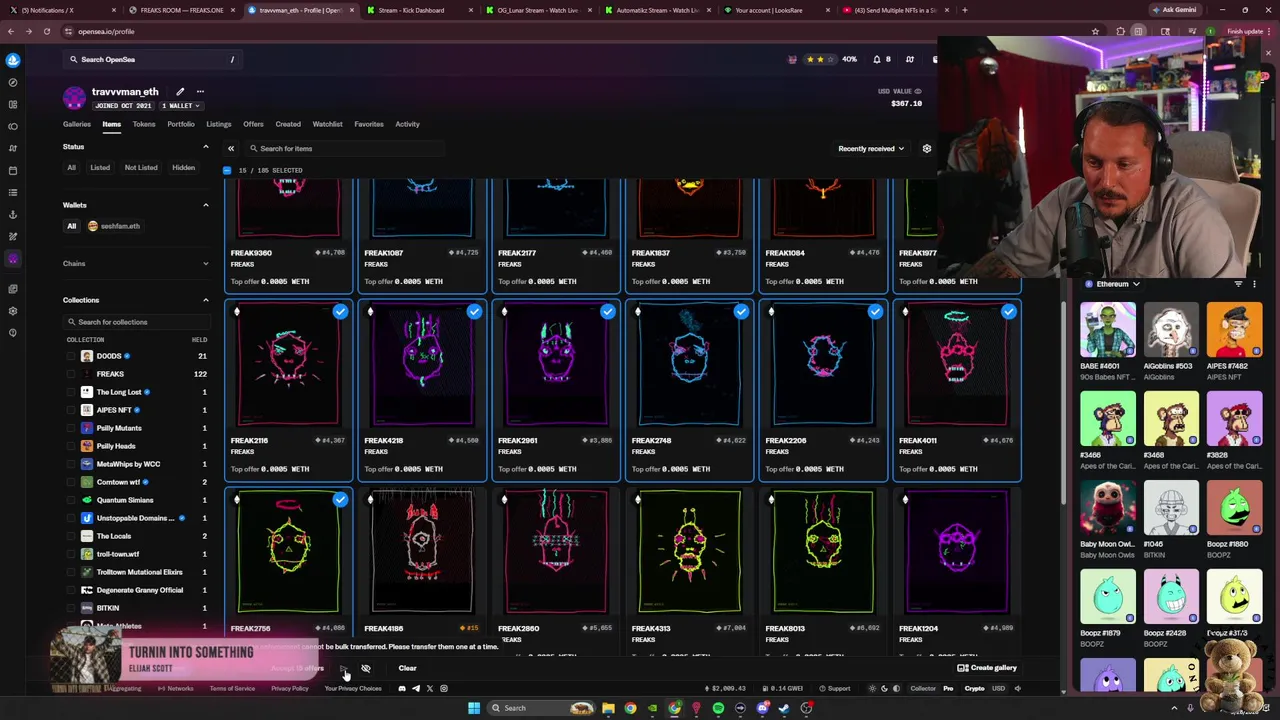
Task: Deselect the FREAK2756 item checkmark
Action: point(340,499)
